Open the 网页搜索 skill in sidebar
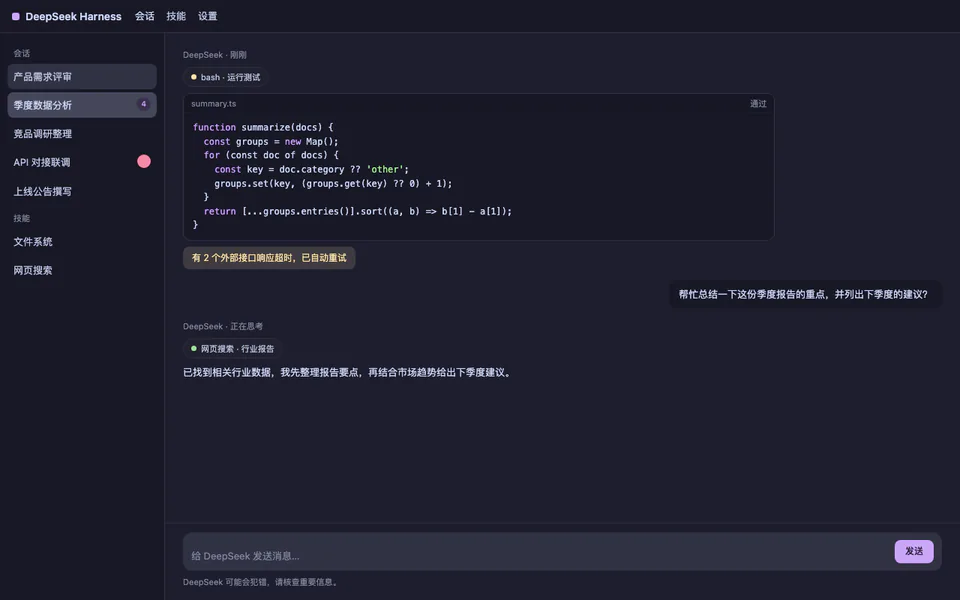This screenshot has width=960, height=600. (x=82, y=270)
